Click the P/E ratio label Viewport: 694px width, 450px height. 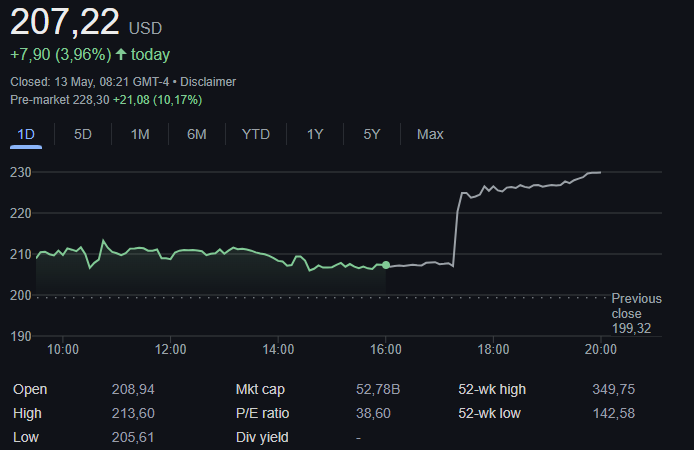tap(262, 413)
